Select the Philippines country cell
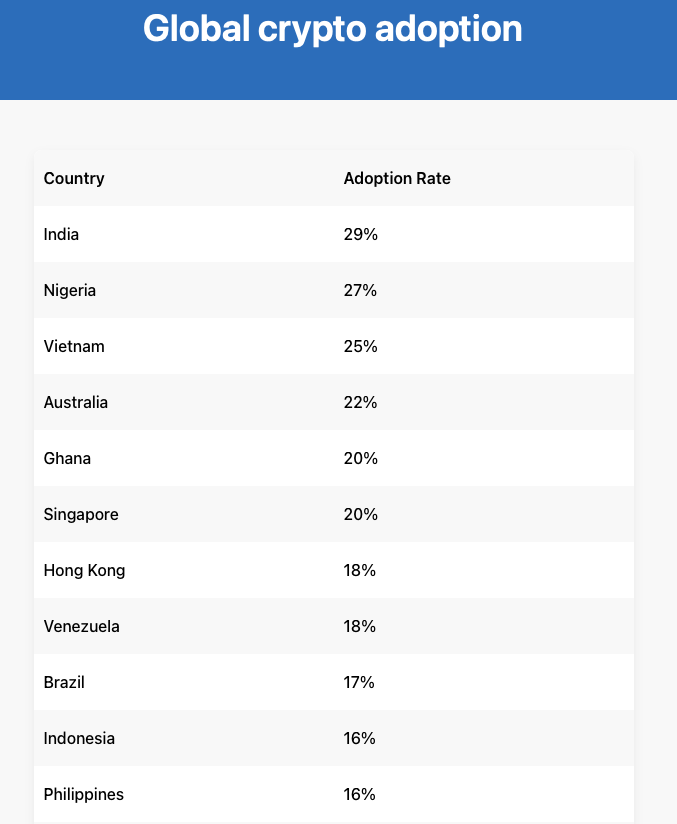This screenshot has width=677, height=824. pyautogui.click(x=84, y=795)
